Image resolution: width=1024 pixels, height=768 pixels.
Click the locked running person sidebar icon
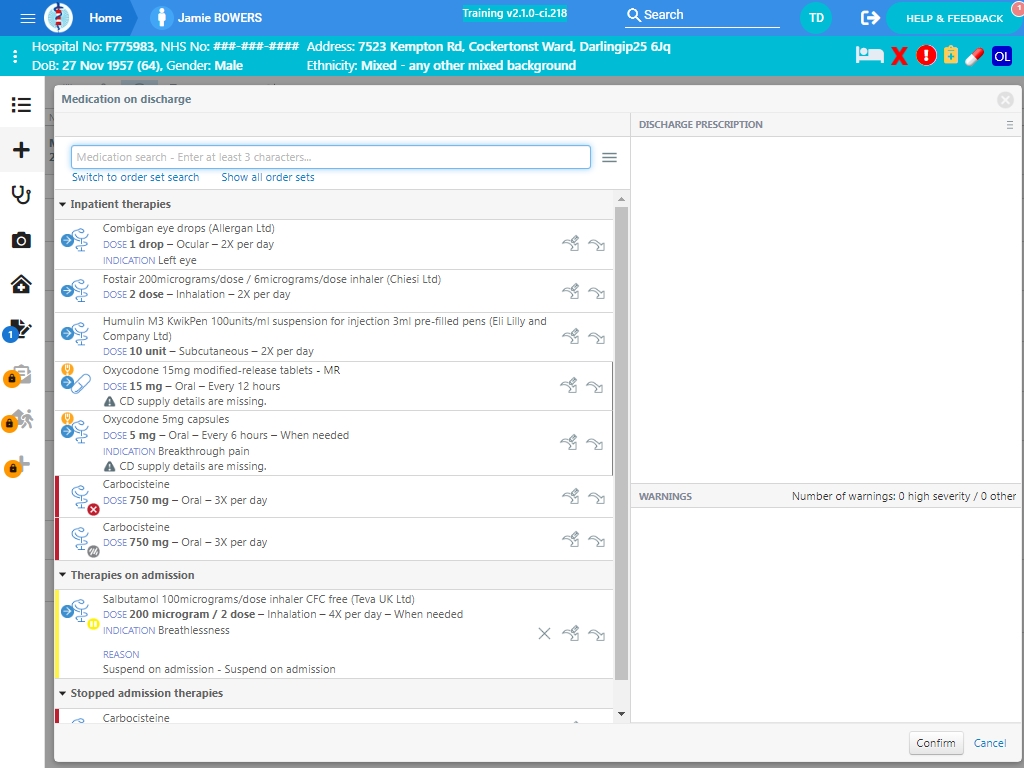(18, 420)
